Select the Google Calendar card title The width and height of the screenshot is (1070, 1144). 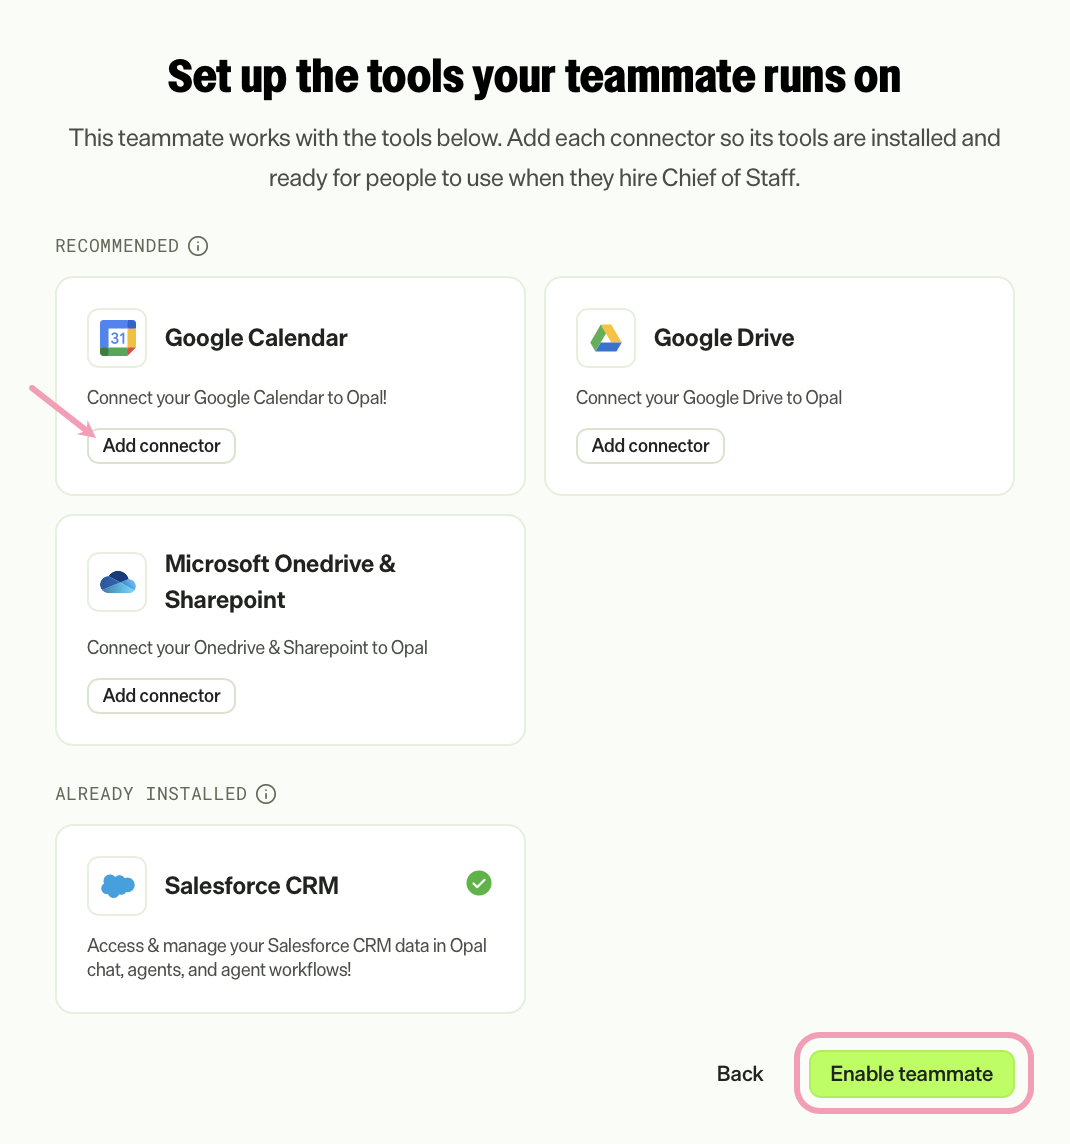pyautogui.click(x=256, y=338)
